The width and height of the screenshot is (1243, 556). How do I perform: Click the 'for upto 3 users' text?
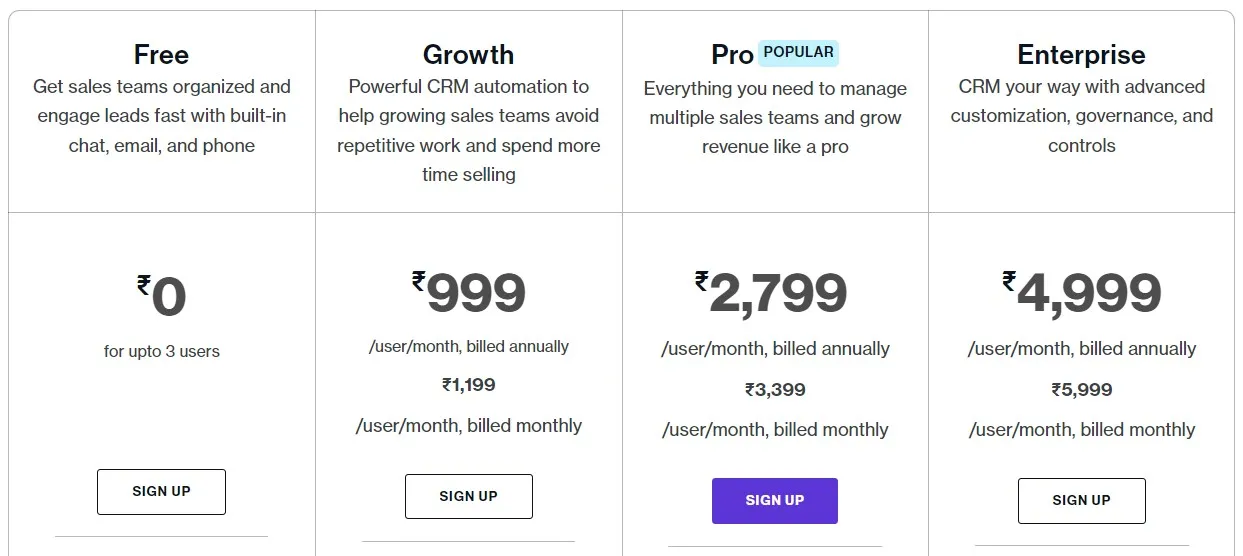tap(162, 351)
